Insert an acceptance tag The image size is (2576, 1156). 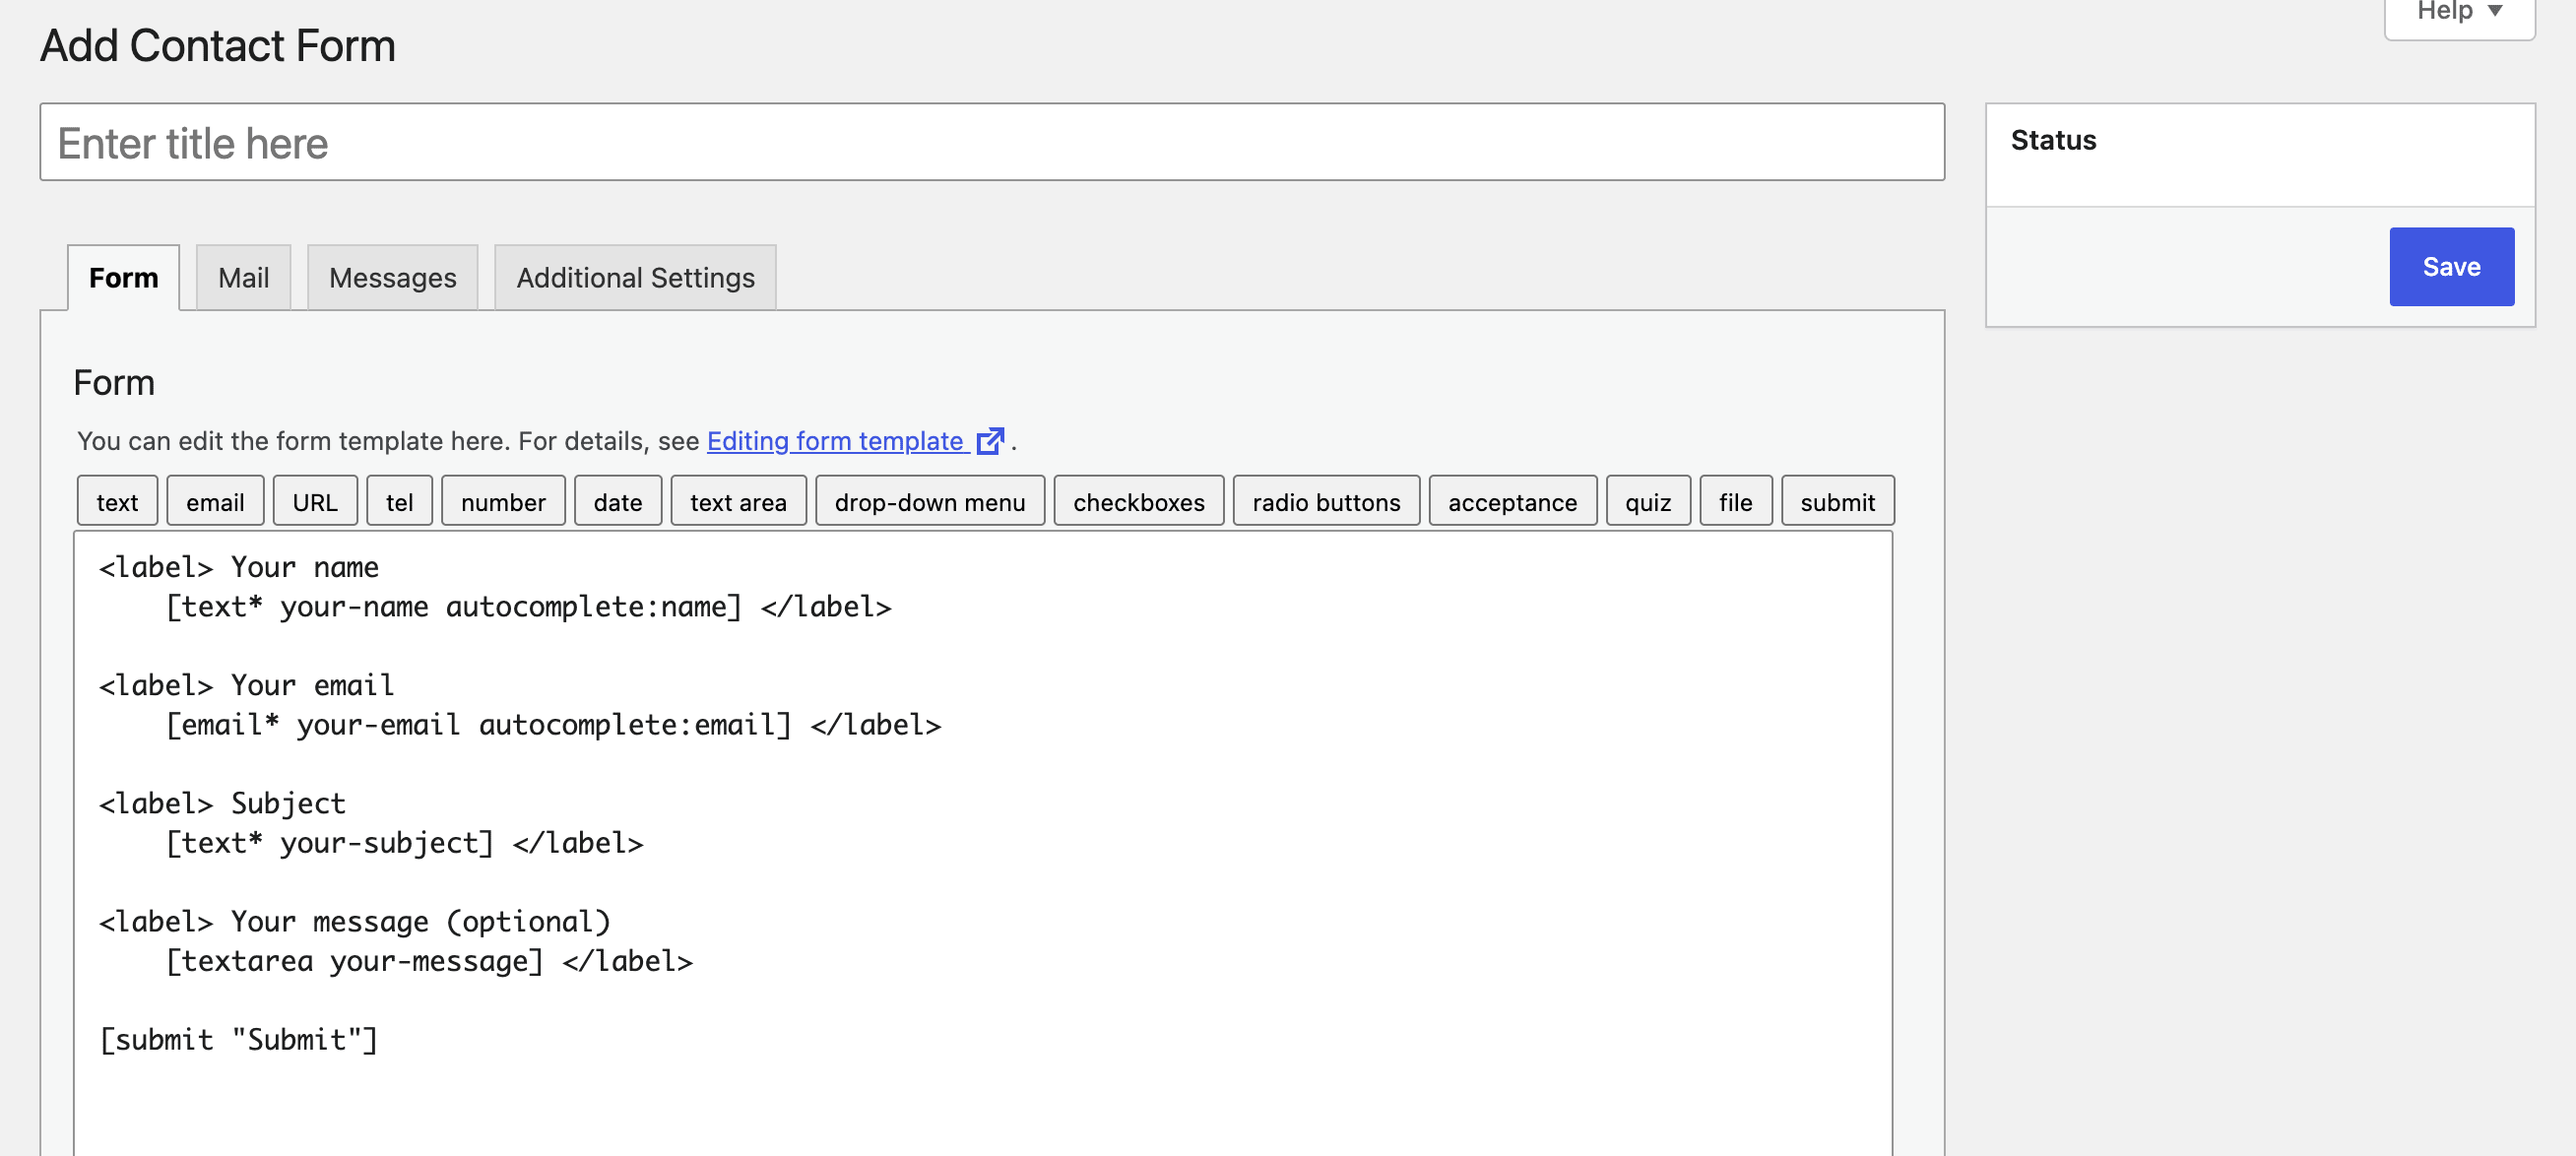[1512, 501]
